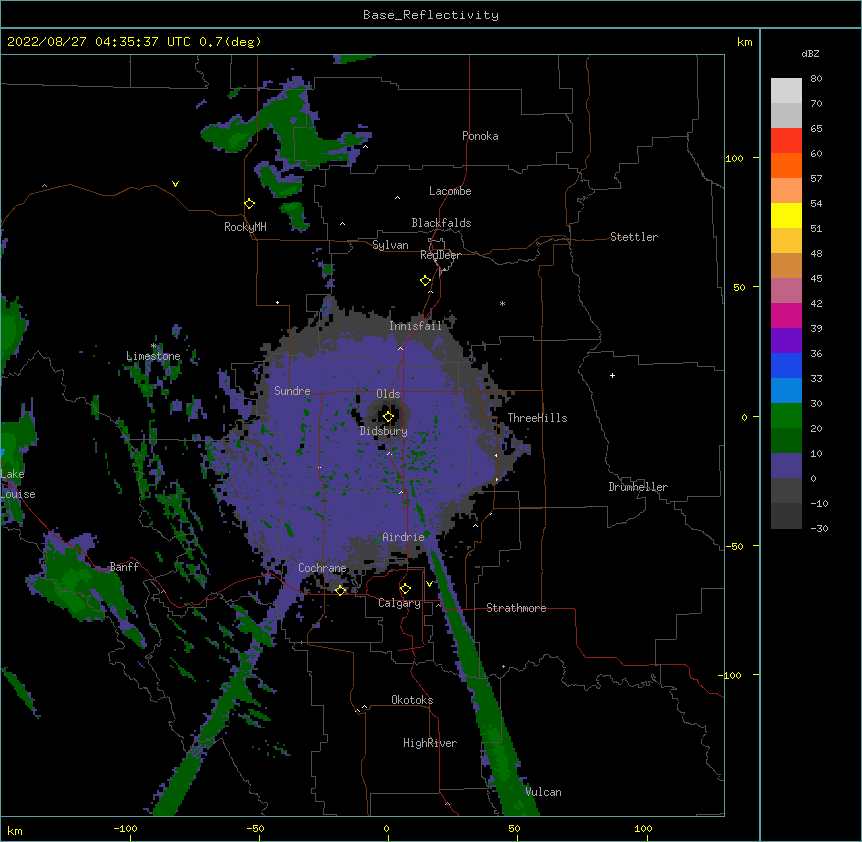Click the white plus marker west of Drumheller
Image resolution: width=862 pixels, height=842 pixels.
612,375
